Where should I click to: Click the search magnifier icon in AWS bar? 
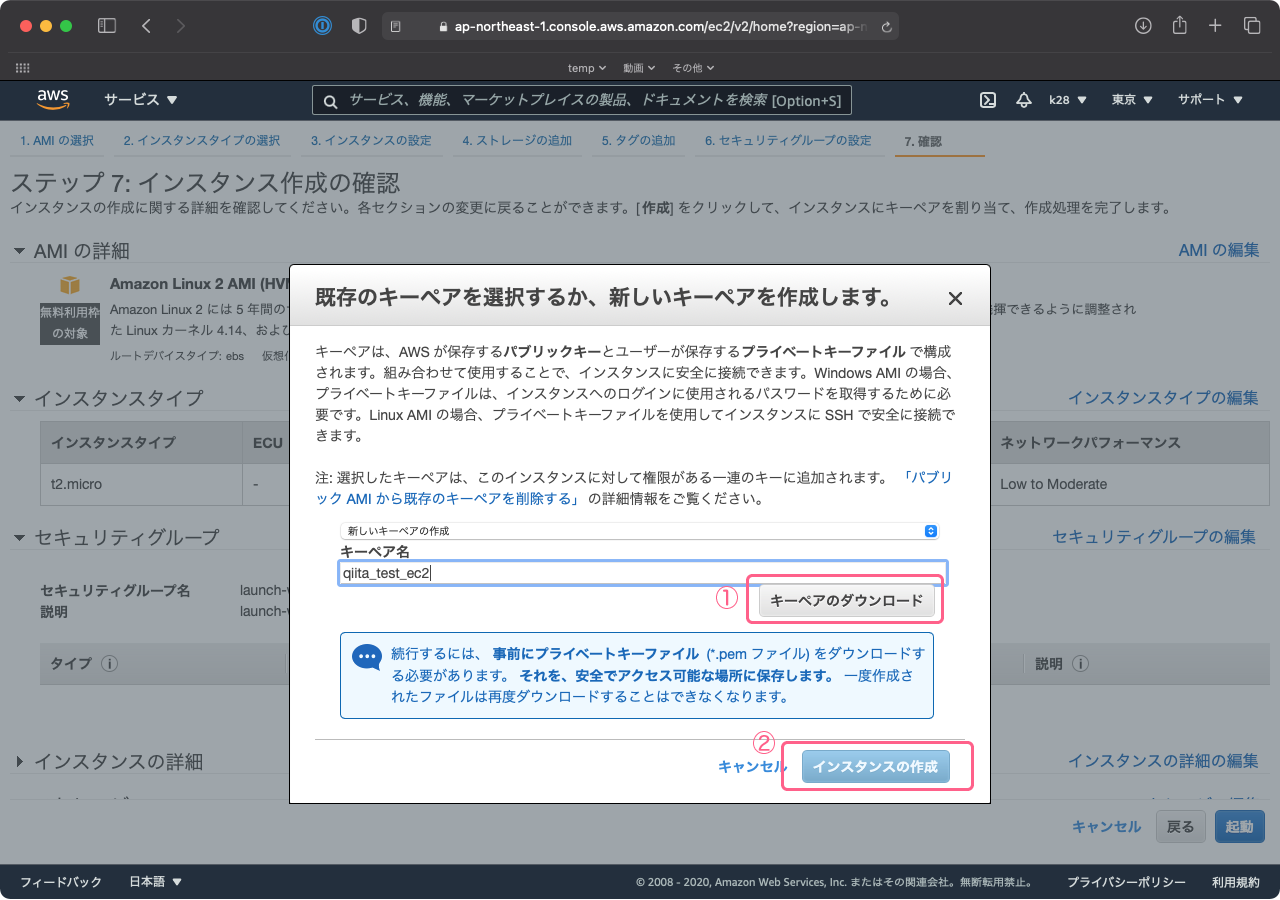coord(331,100)
